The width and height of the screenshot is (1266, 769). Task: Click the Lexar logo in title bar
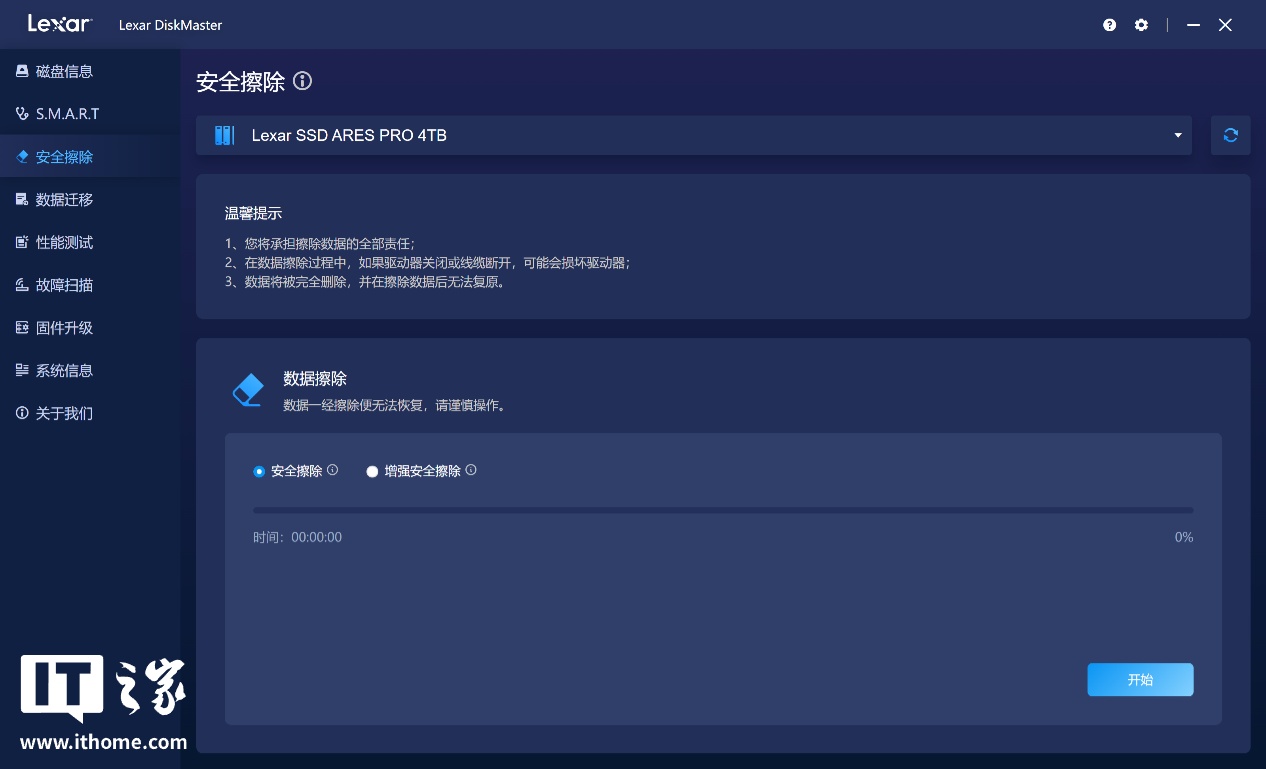coord(59,24)
